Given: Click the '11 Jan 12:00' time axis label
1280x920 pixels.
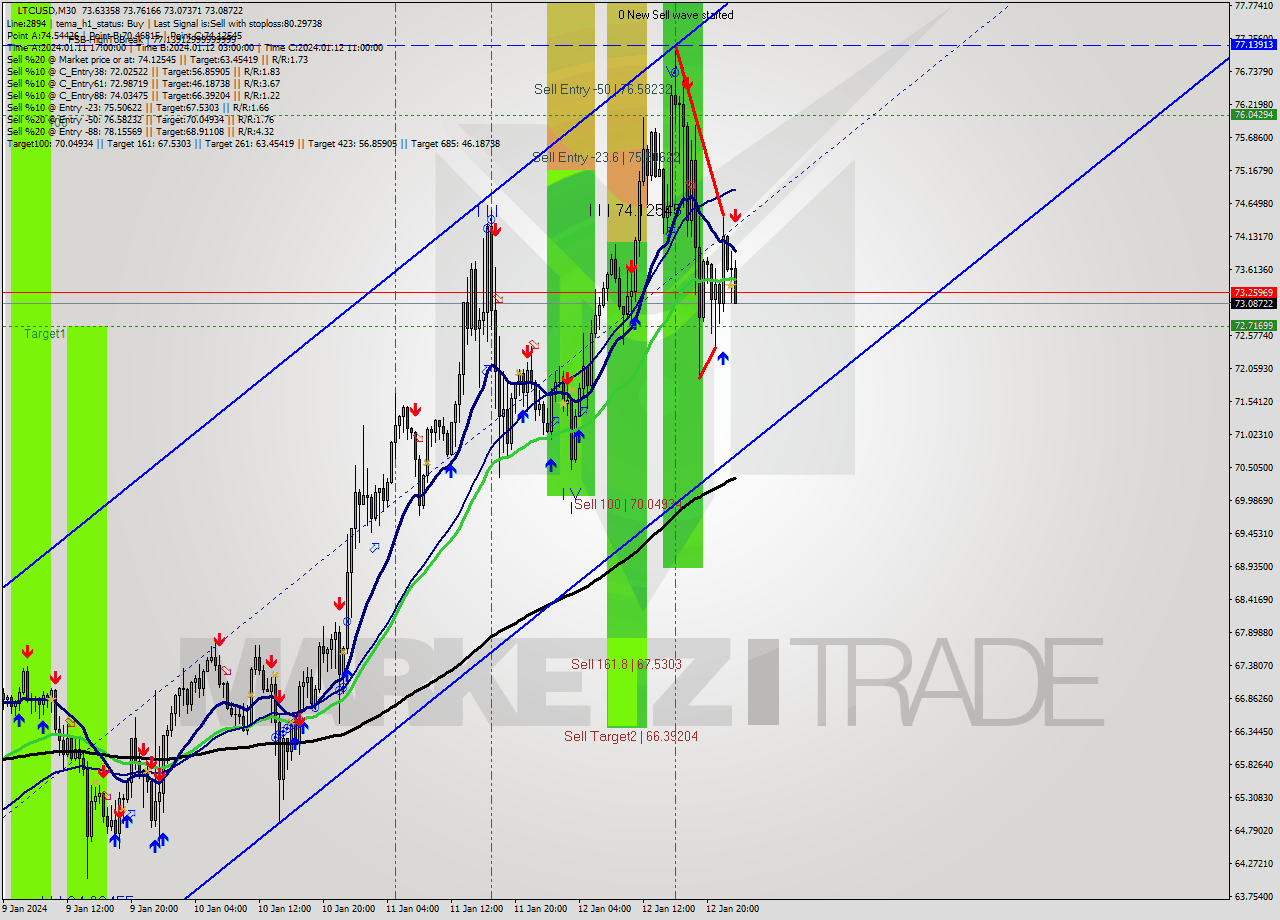Looking at the screenshot, I should pyautogui.click(x=476, y=909).
